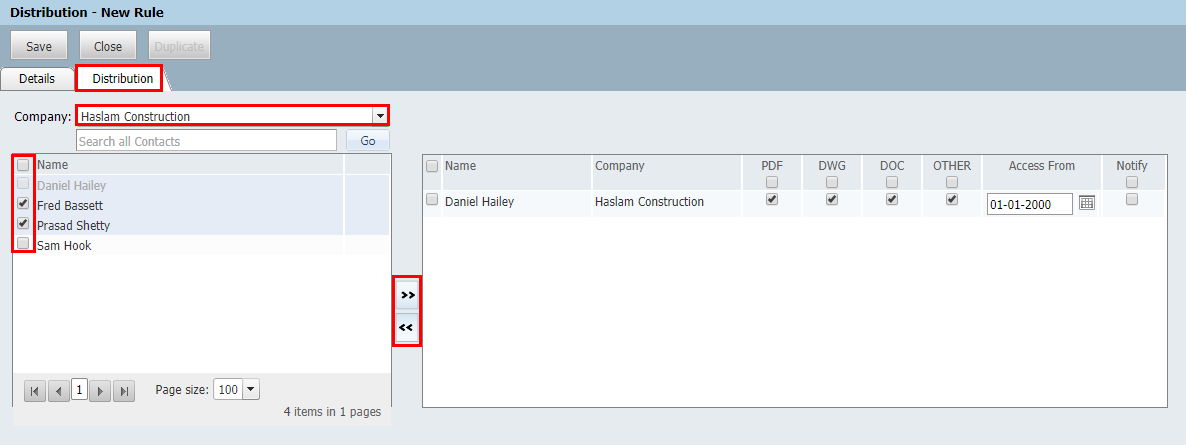Expand the Company dropdown arrow
Image resolution: width=1186 pixels, height=445 pixels.
pyautogui.click(x=380, y=116)
